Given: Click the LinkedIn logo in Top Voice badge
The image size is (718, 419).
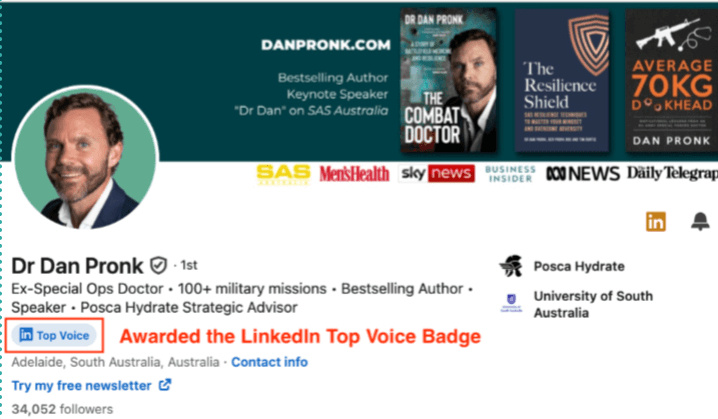Looking at the screenshot, I should 26,335.
